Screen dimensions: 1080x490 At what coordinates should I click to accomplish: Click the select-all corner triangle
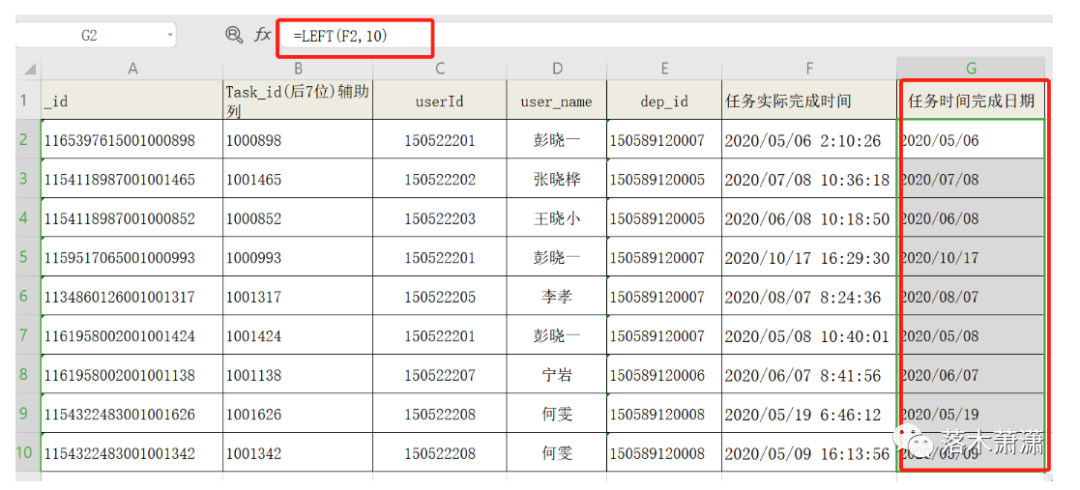pyautogui.click(x=30, y=69)
